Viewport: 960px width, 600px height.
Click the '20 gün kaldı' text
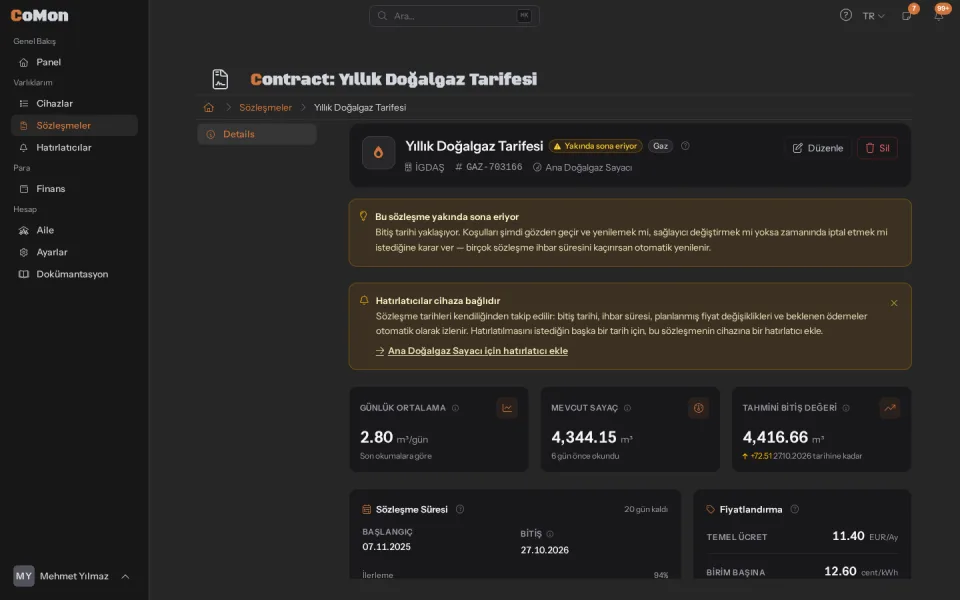coord(646,509)
